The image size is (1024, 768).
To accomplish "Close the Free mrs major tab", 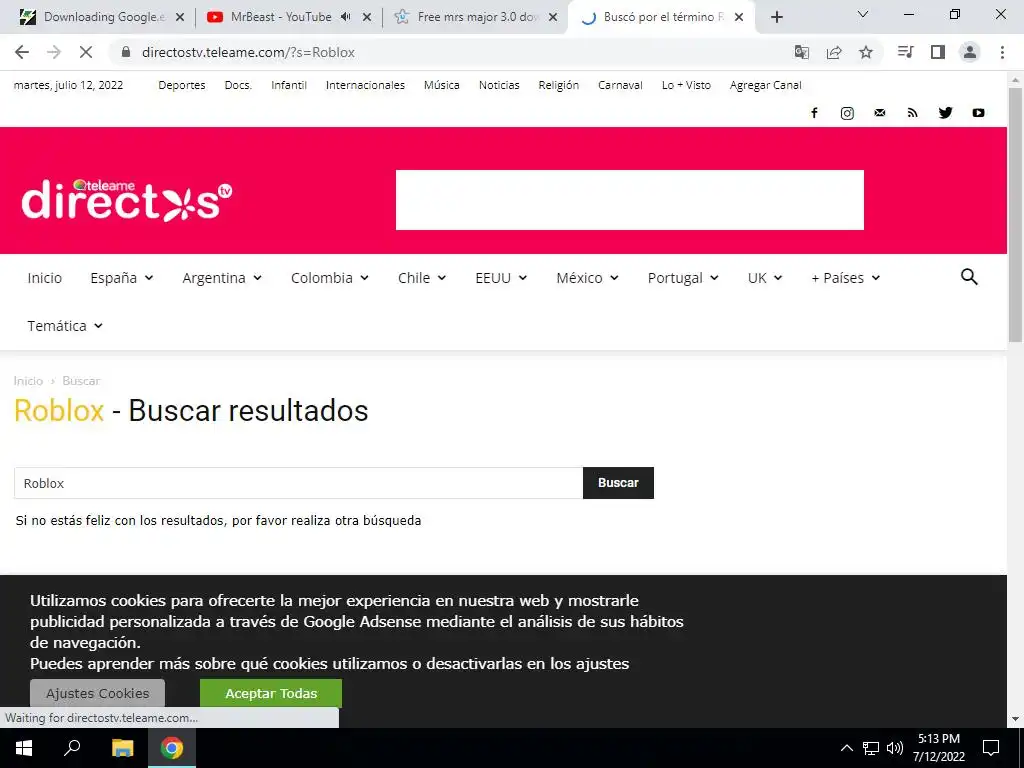I will tap(552, 17).
